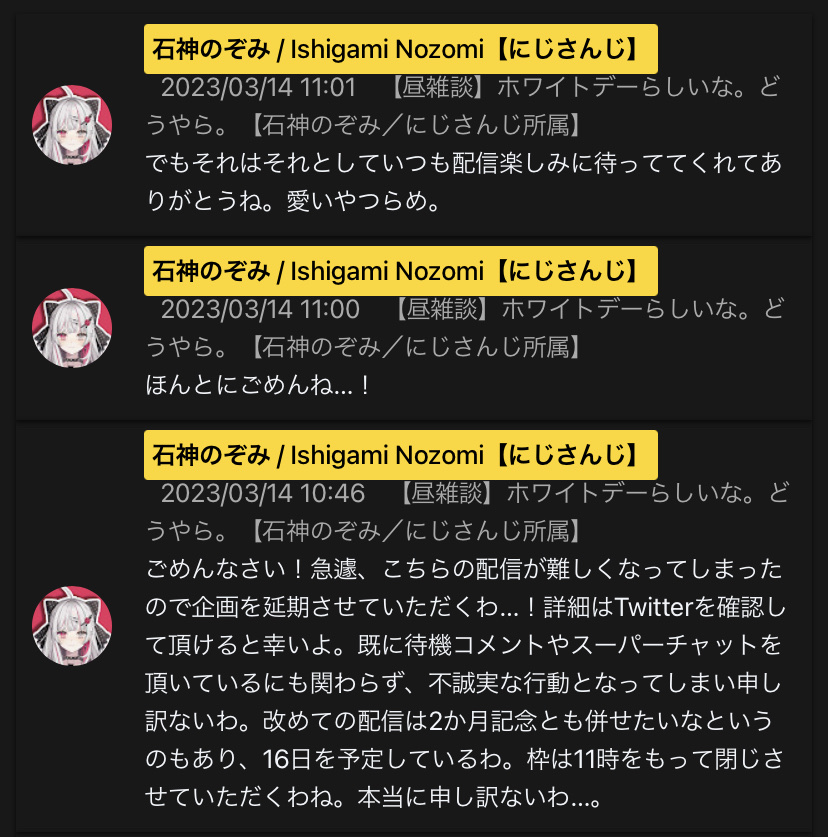
Task: Click the yellow Ishigami Nozomi badge on 11:00 comment
Action: (x=400, y=271)
